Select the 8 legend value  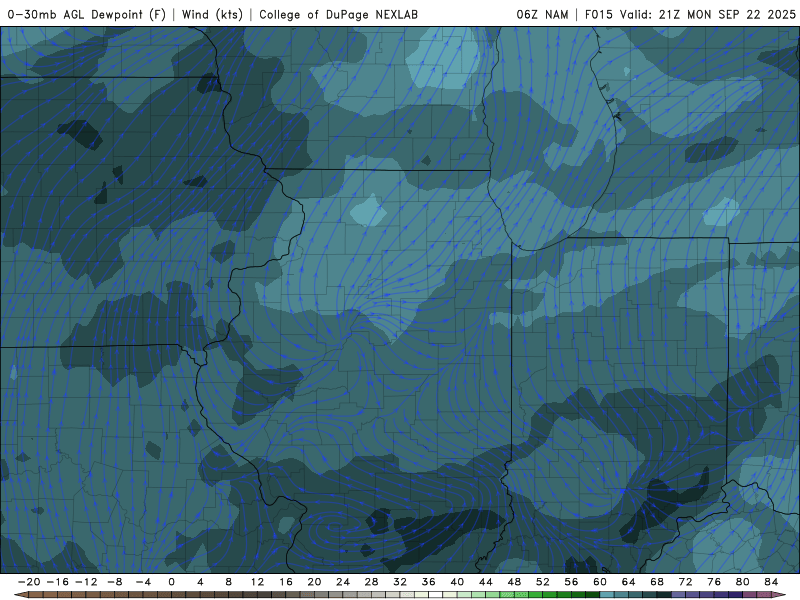click(229, 582)
